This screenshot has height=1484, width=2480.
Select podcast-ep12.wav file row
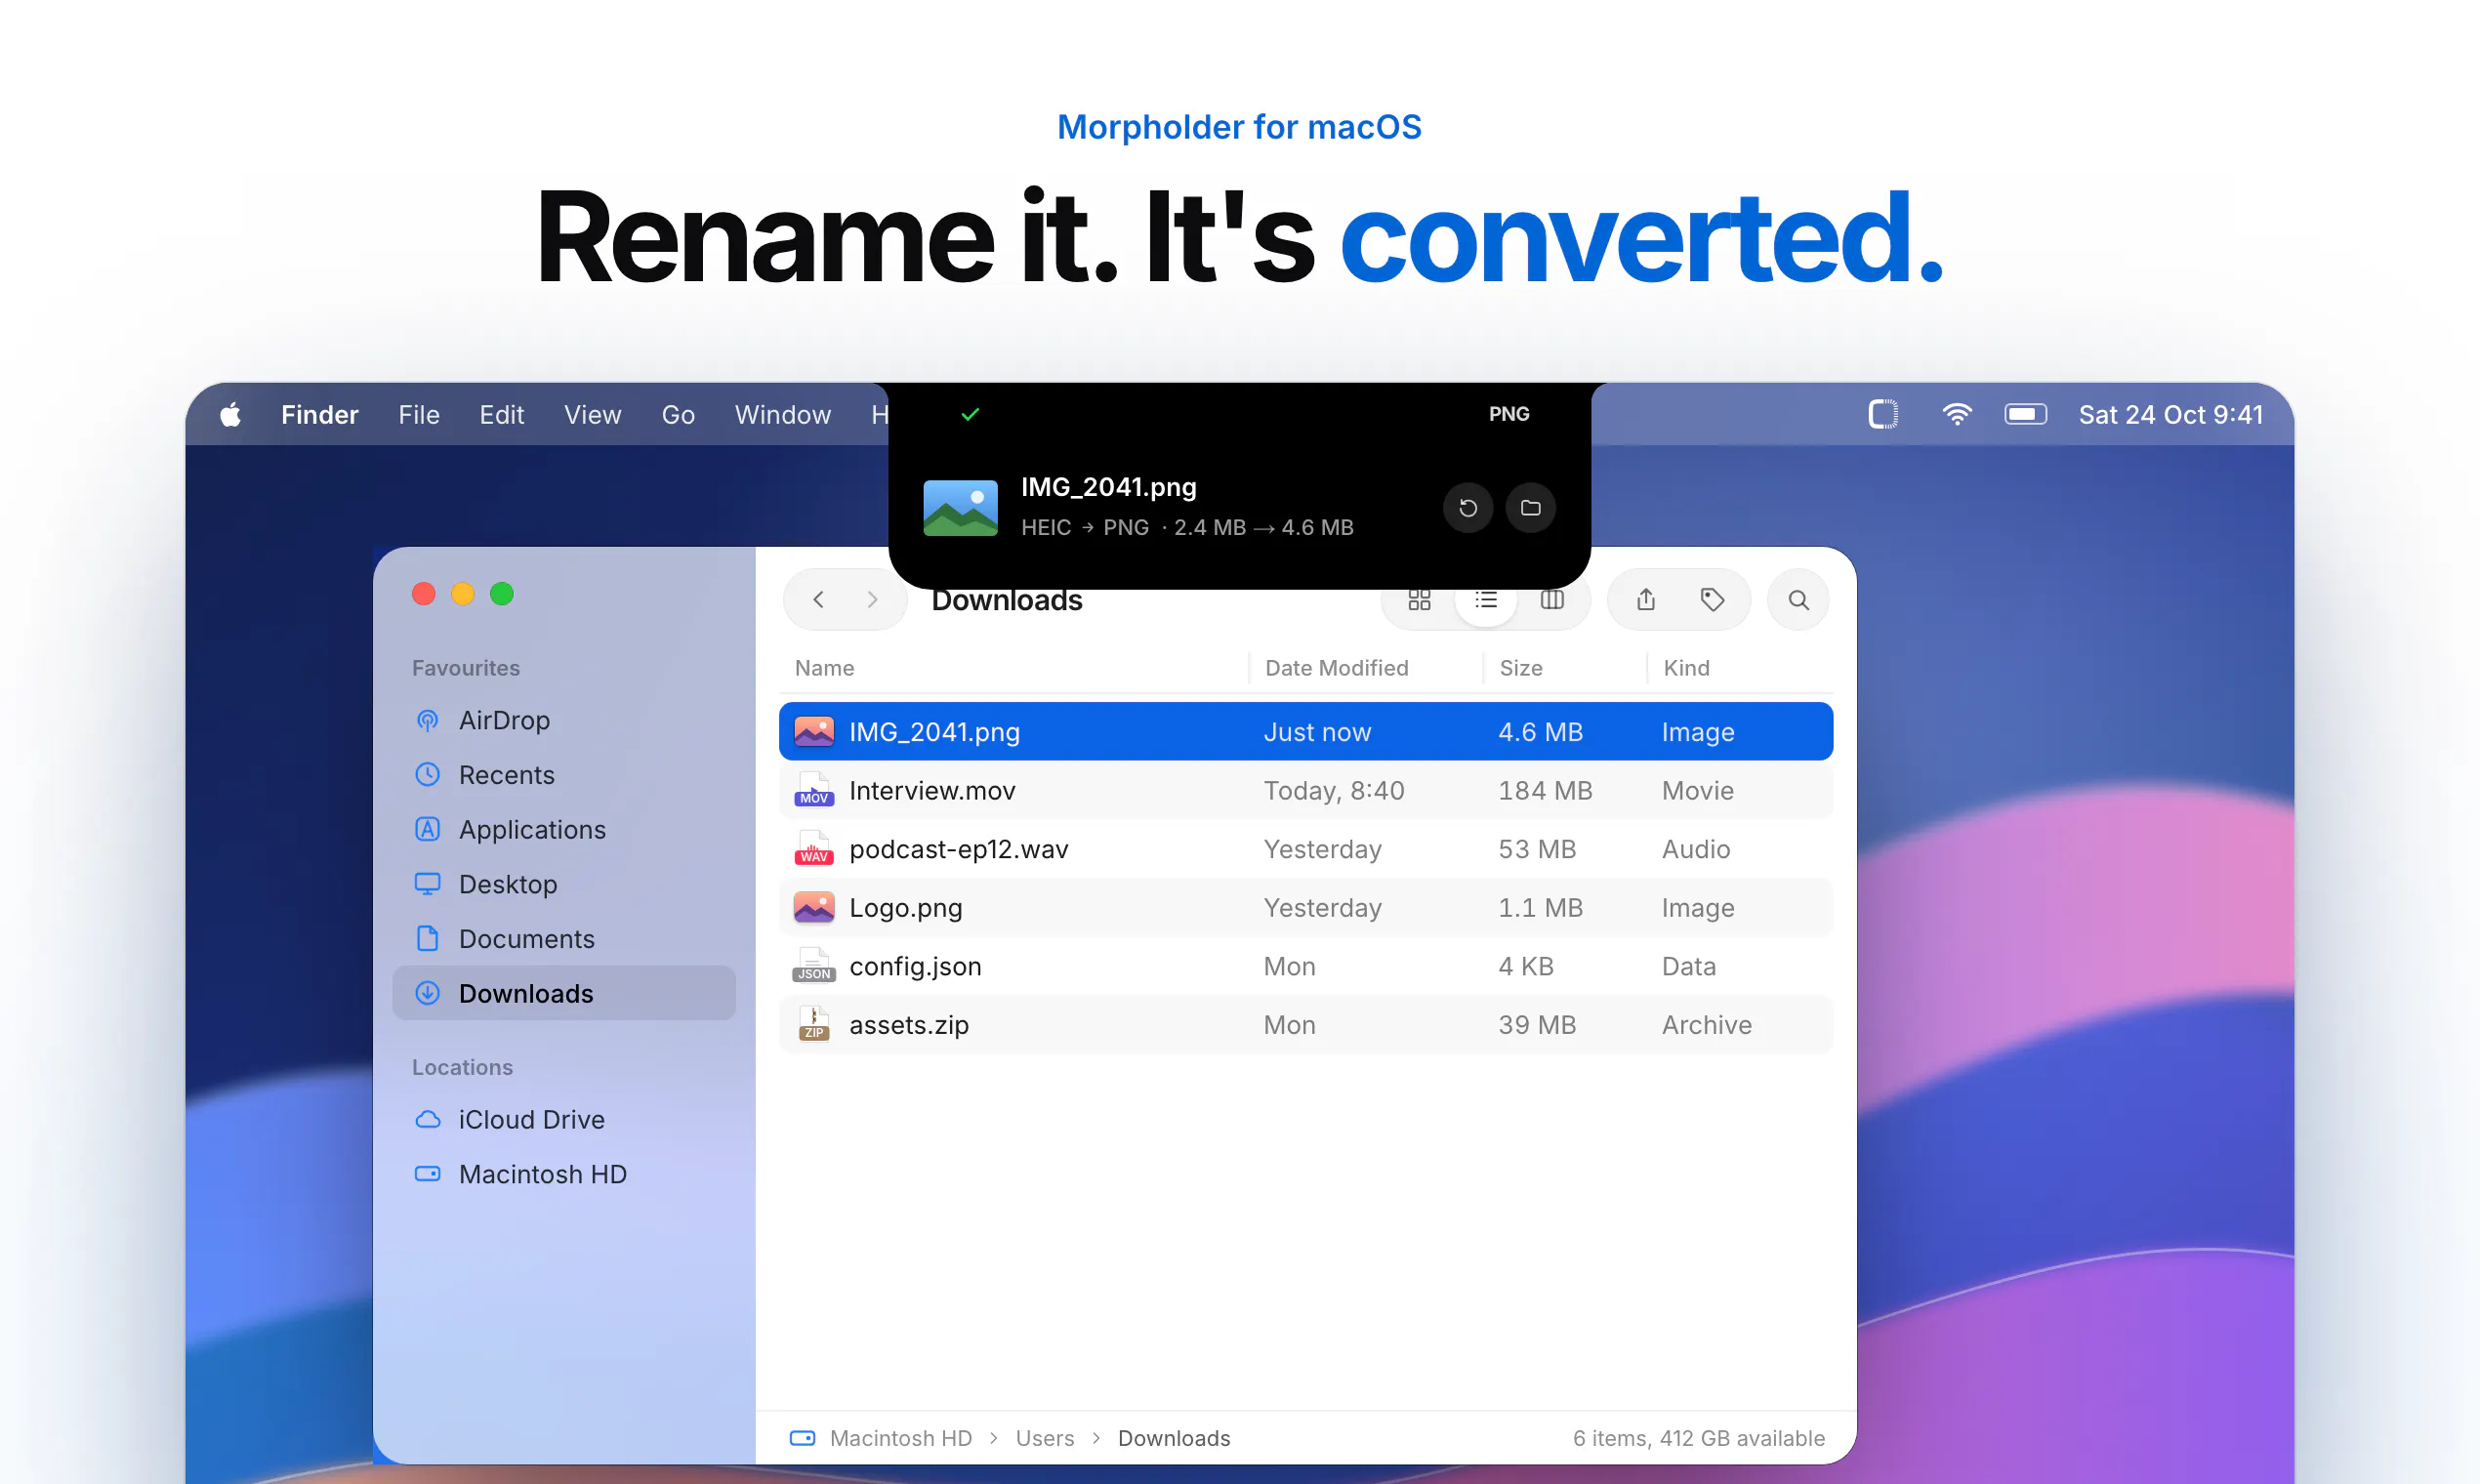pyautogui.click(x=1305, y=849)
